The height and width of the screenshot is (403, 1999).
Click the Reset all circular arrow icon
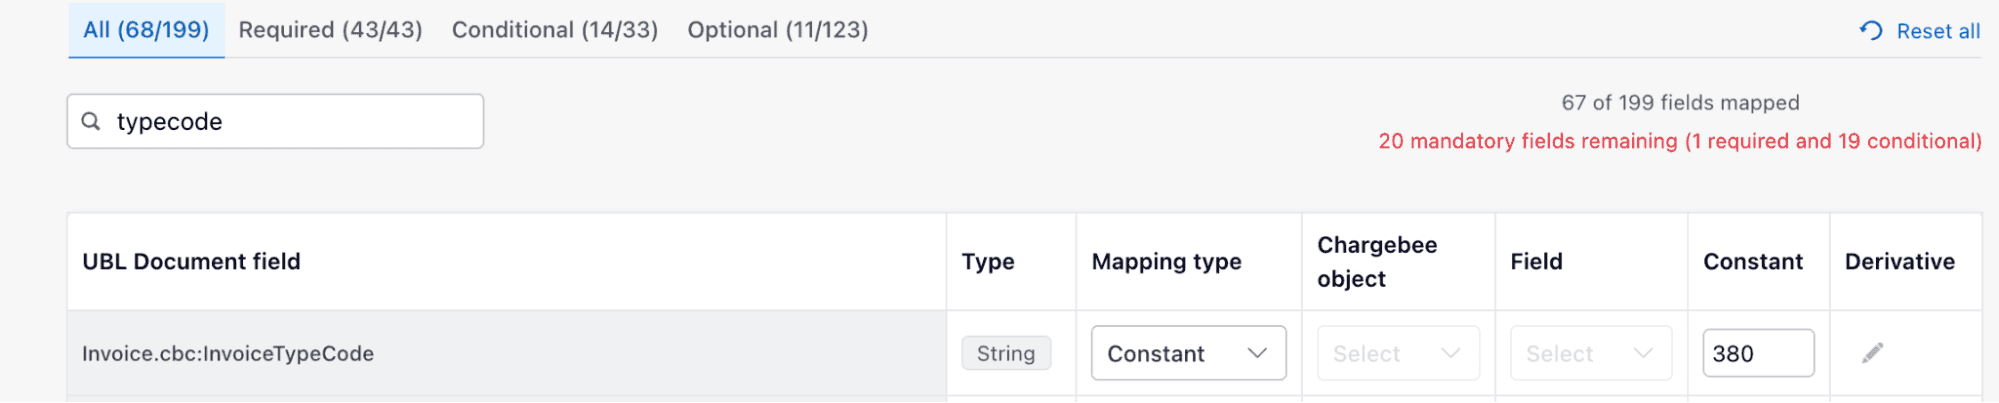1871,31
